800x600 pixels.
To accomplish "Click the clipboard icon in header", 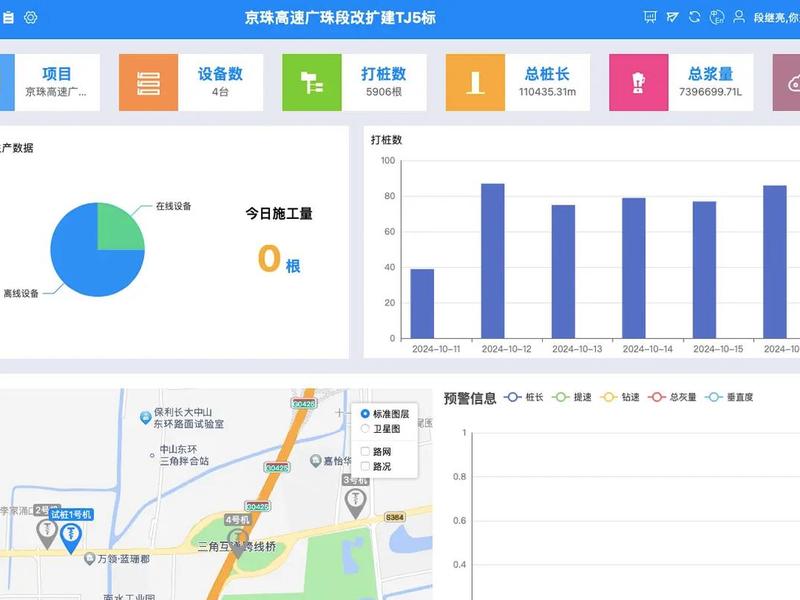I will pyautogui.click(x=8, y=18).
